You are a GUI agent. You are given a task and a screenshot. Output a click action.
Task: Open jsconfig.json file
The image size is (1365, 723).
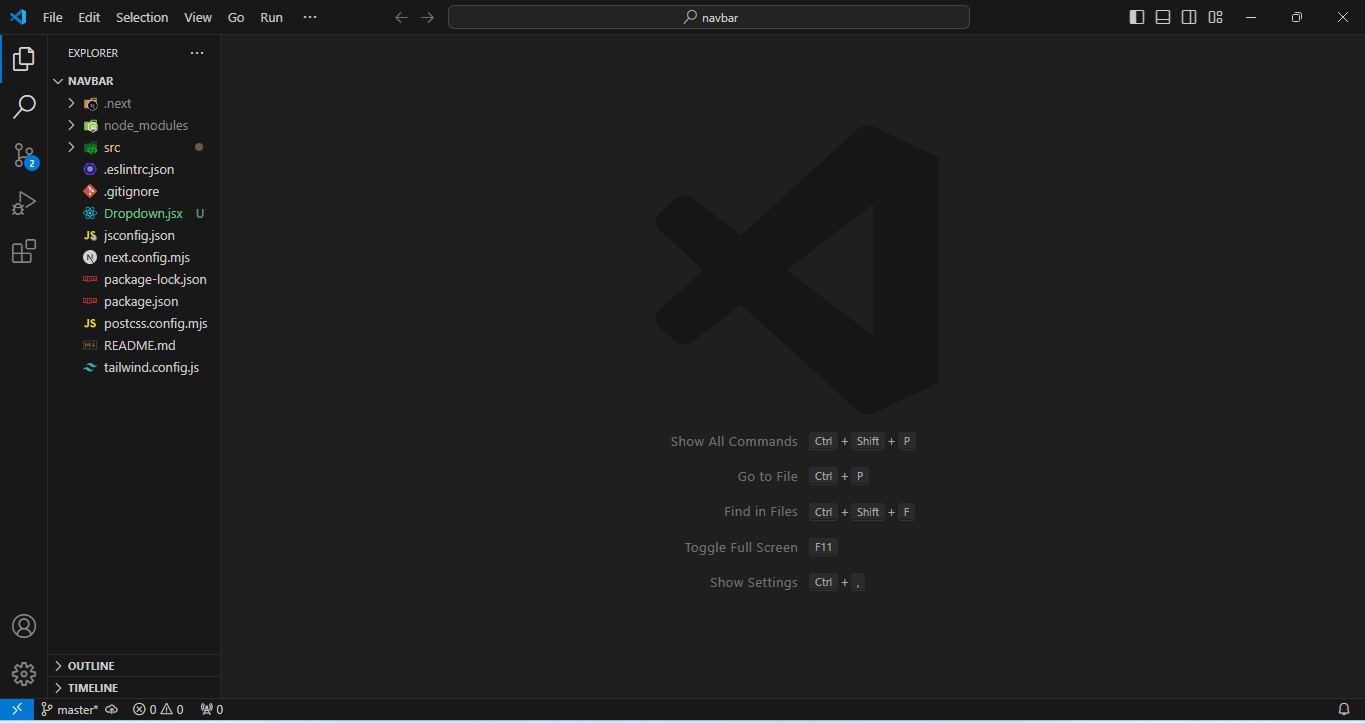click(134, 235)
